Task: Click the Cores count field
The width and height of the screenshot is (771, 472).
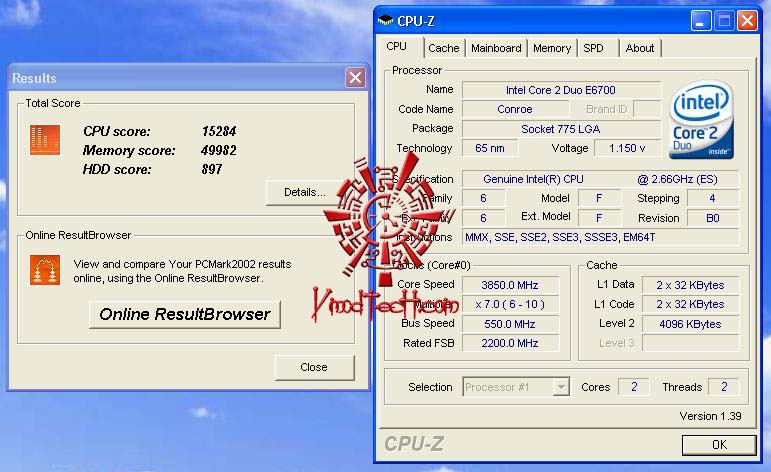Action: 634,387
